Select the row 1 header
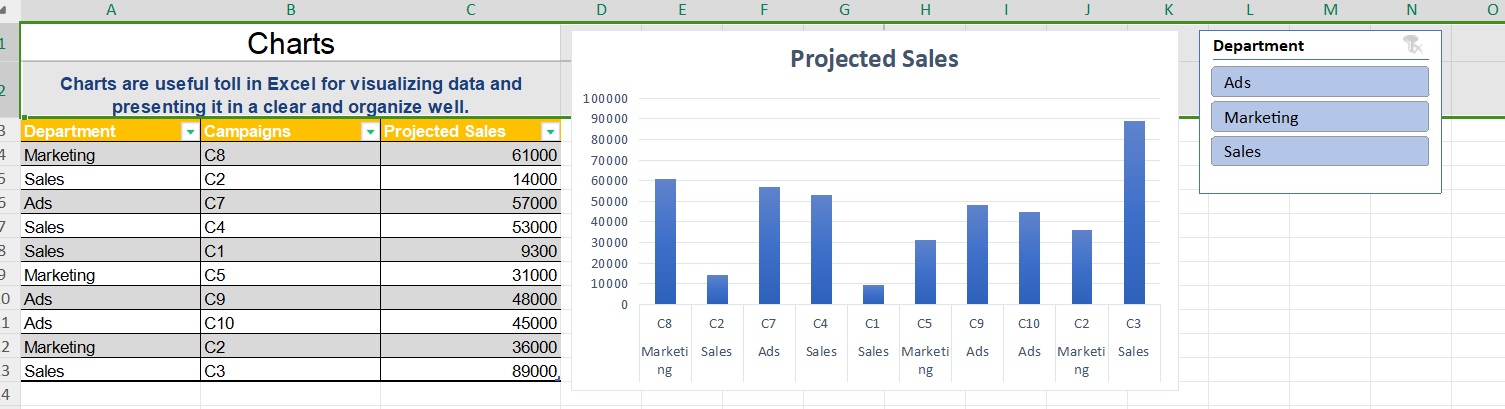 (x=5, y=44)
